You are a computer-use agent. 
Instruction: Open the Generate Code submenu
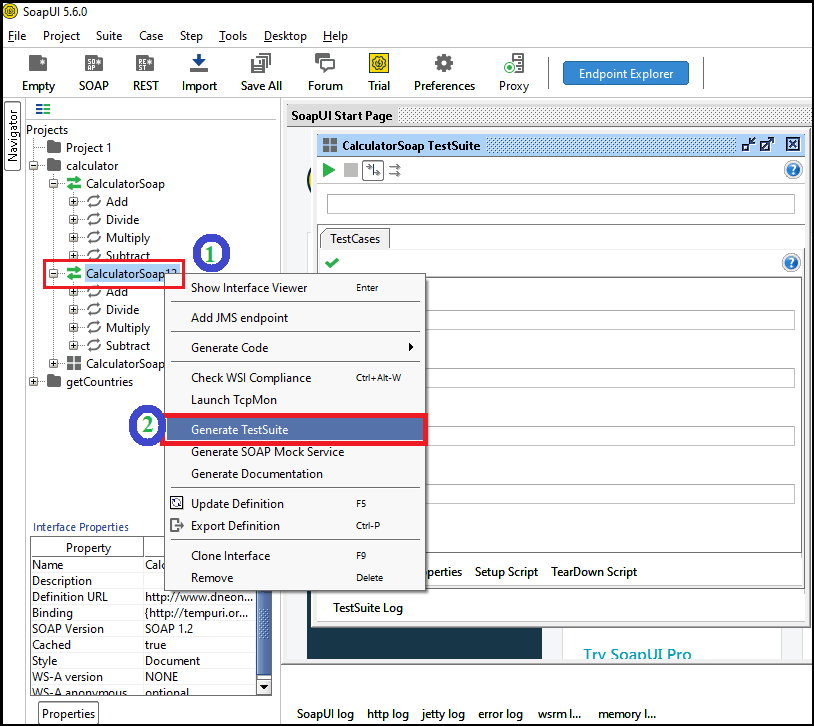click(295, 347)
